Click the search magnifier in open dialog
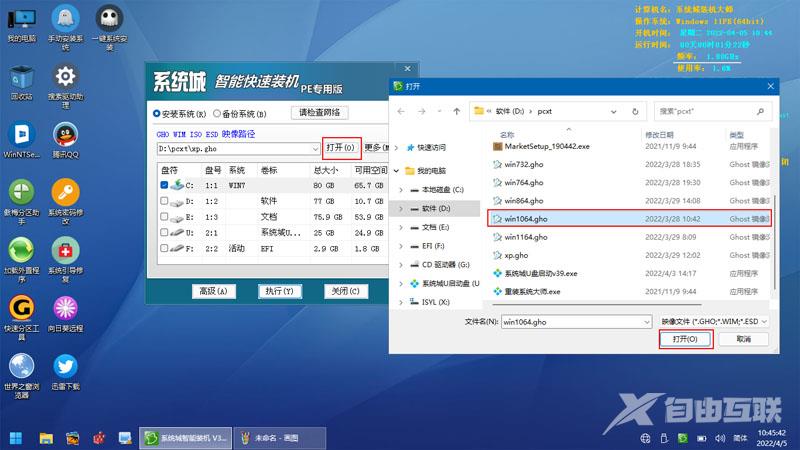This screenshot has width=800, height=450. click(x=760, y=111)
